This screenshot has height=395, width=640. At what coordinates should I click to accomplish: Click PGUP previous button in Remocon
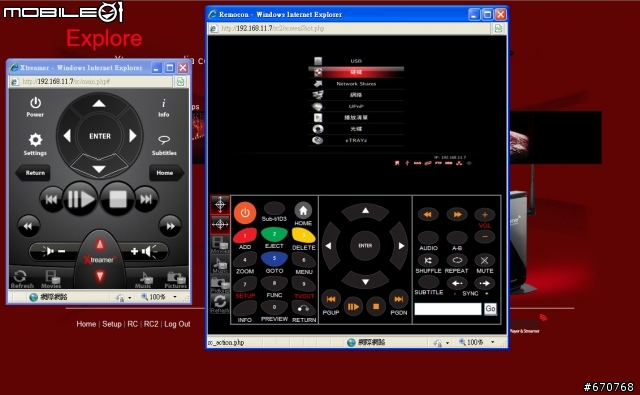click(331, 299)
